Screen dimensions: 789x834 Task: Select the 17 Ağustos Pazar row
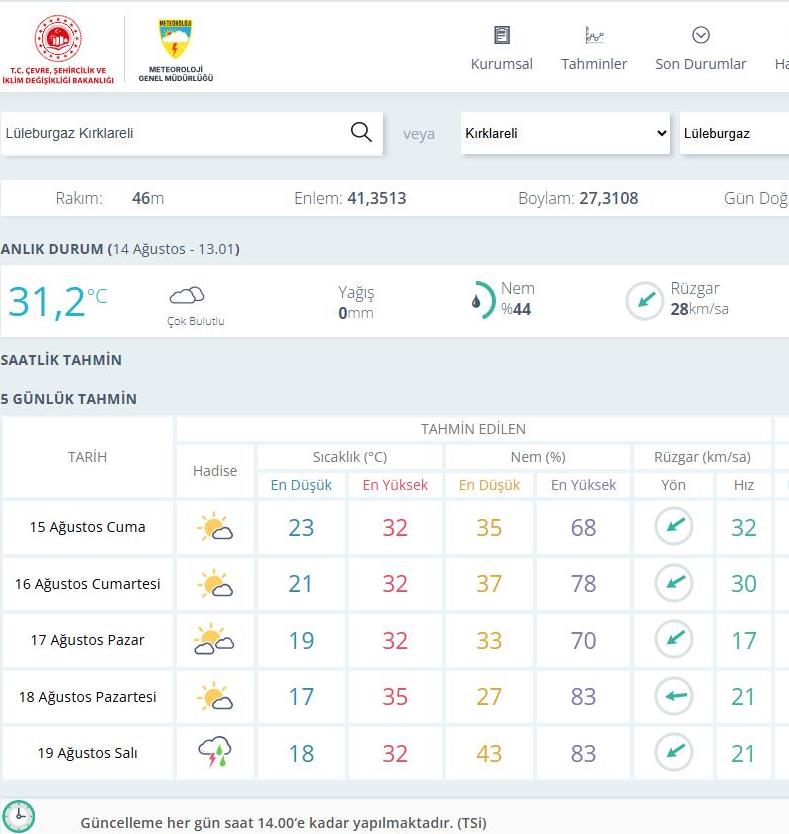(88, 640)
